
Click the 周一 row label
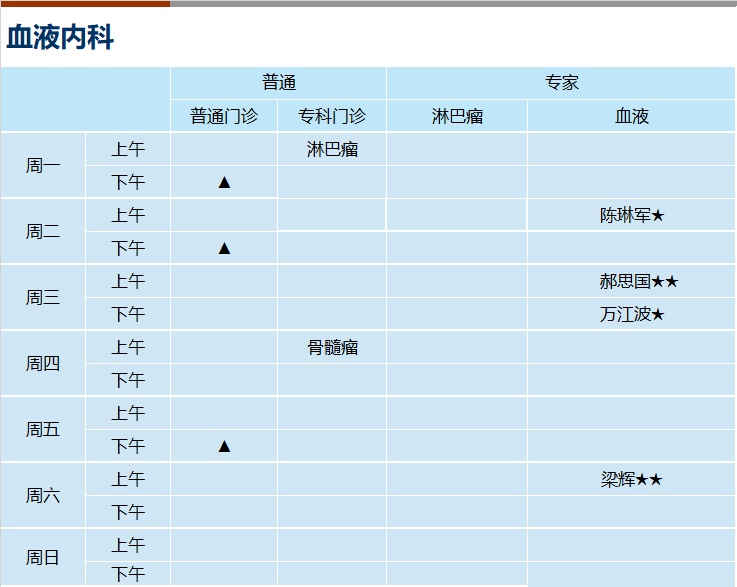tap(43, 165)
